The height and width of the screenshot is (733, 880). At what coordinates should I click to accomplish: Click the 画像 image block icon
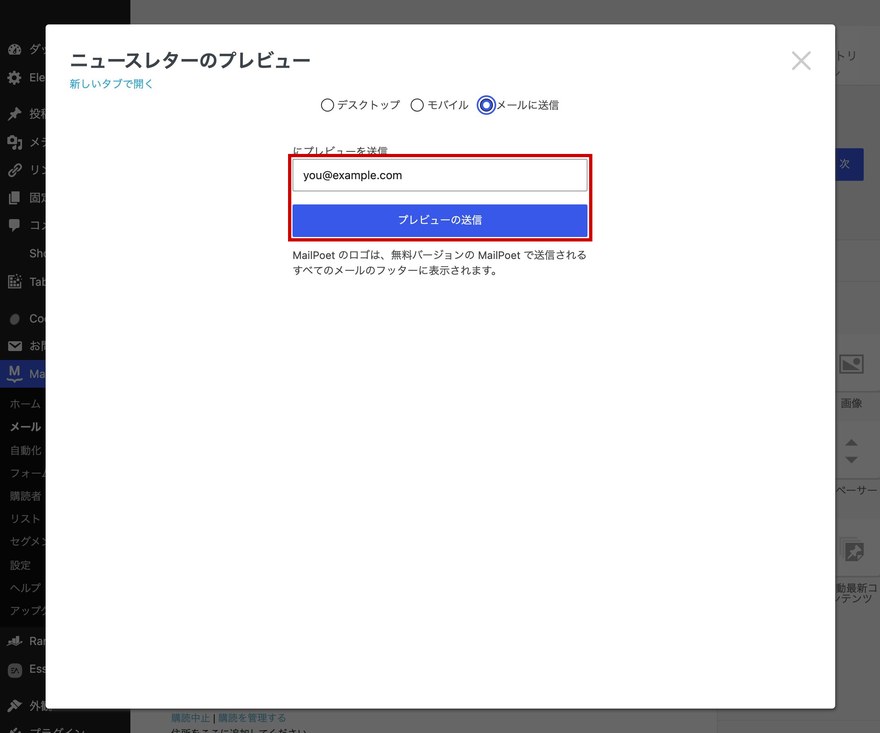[x=851, y=364]
